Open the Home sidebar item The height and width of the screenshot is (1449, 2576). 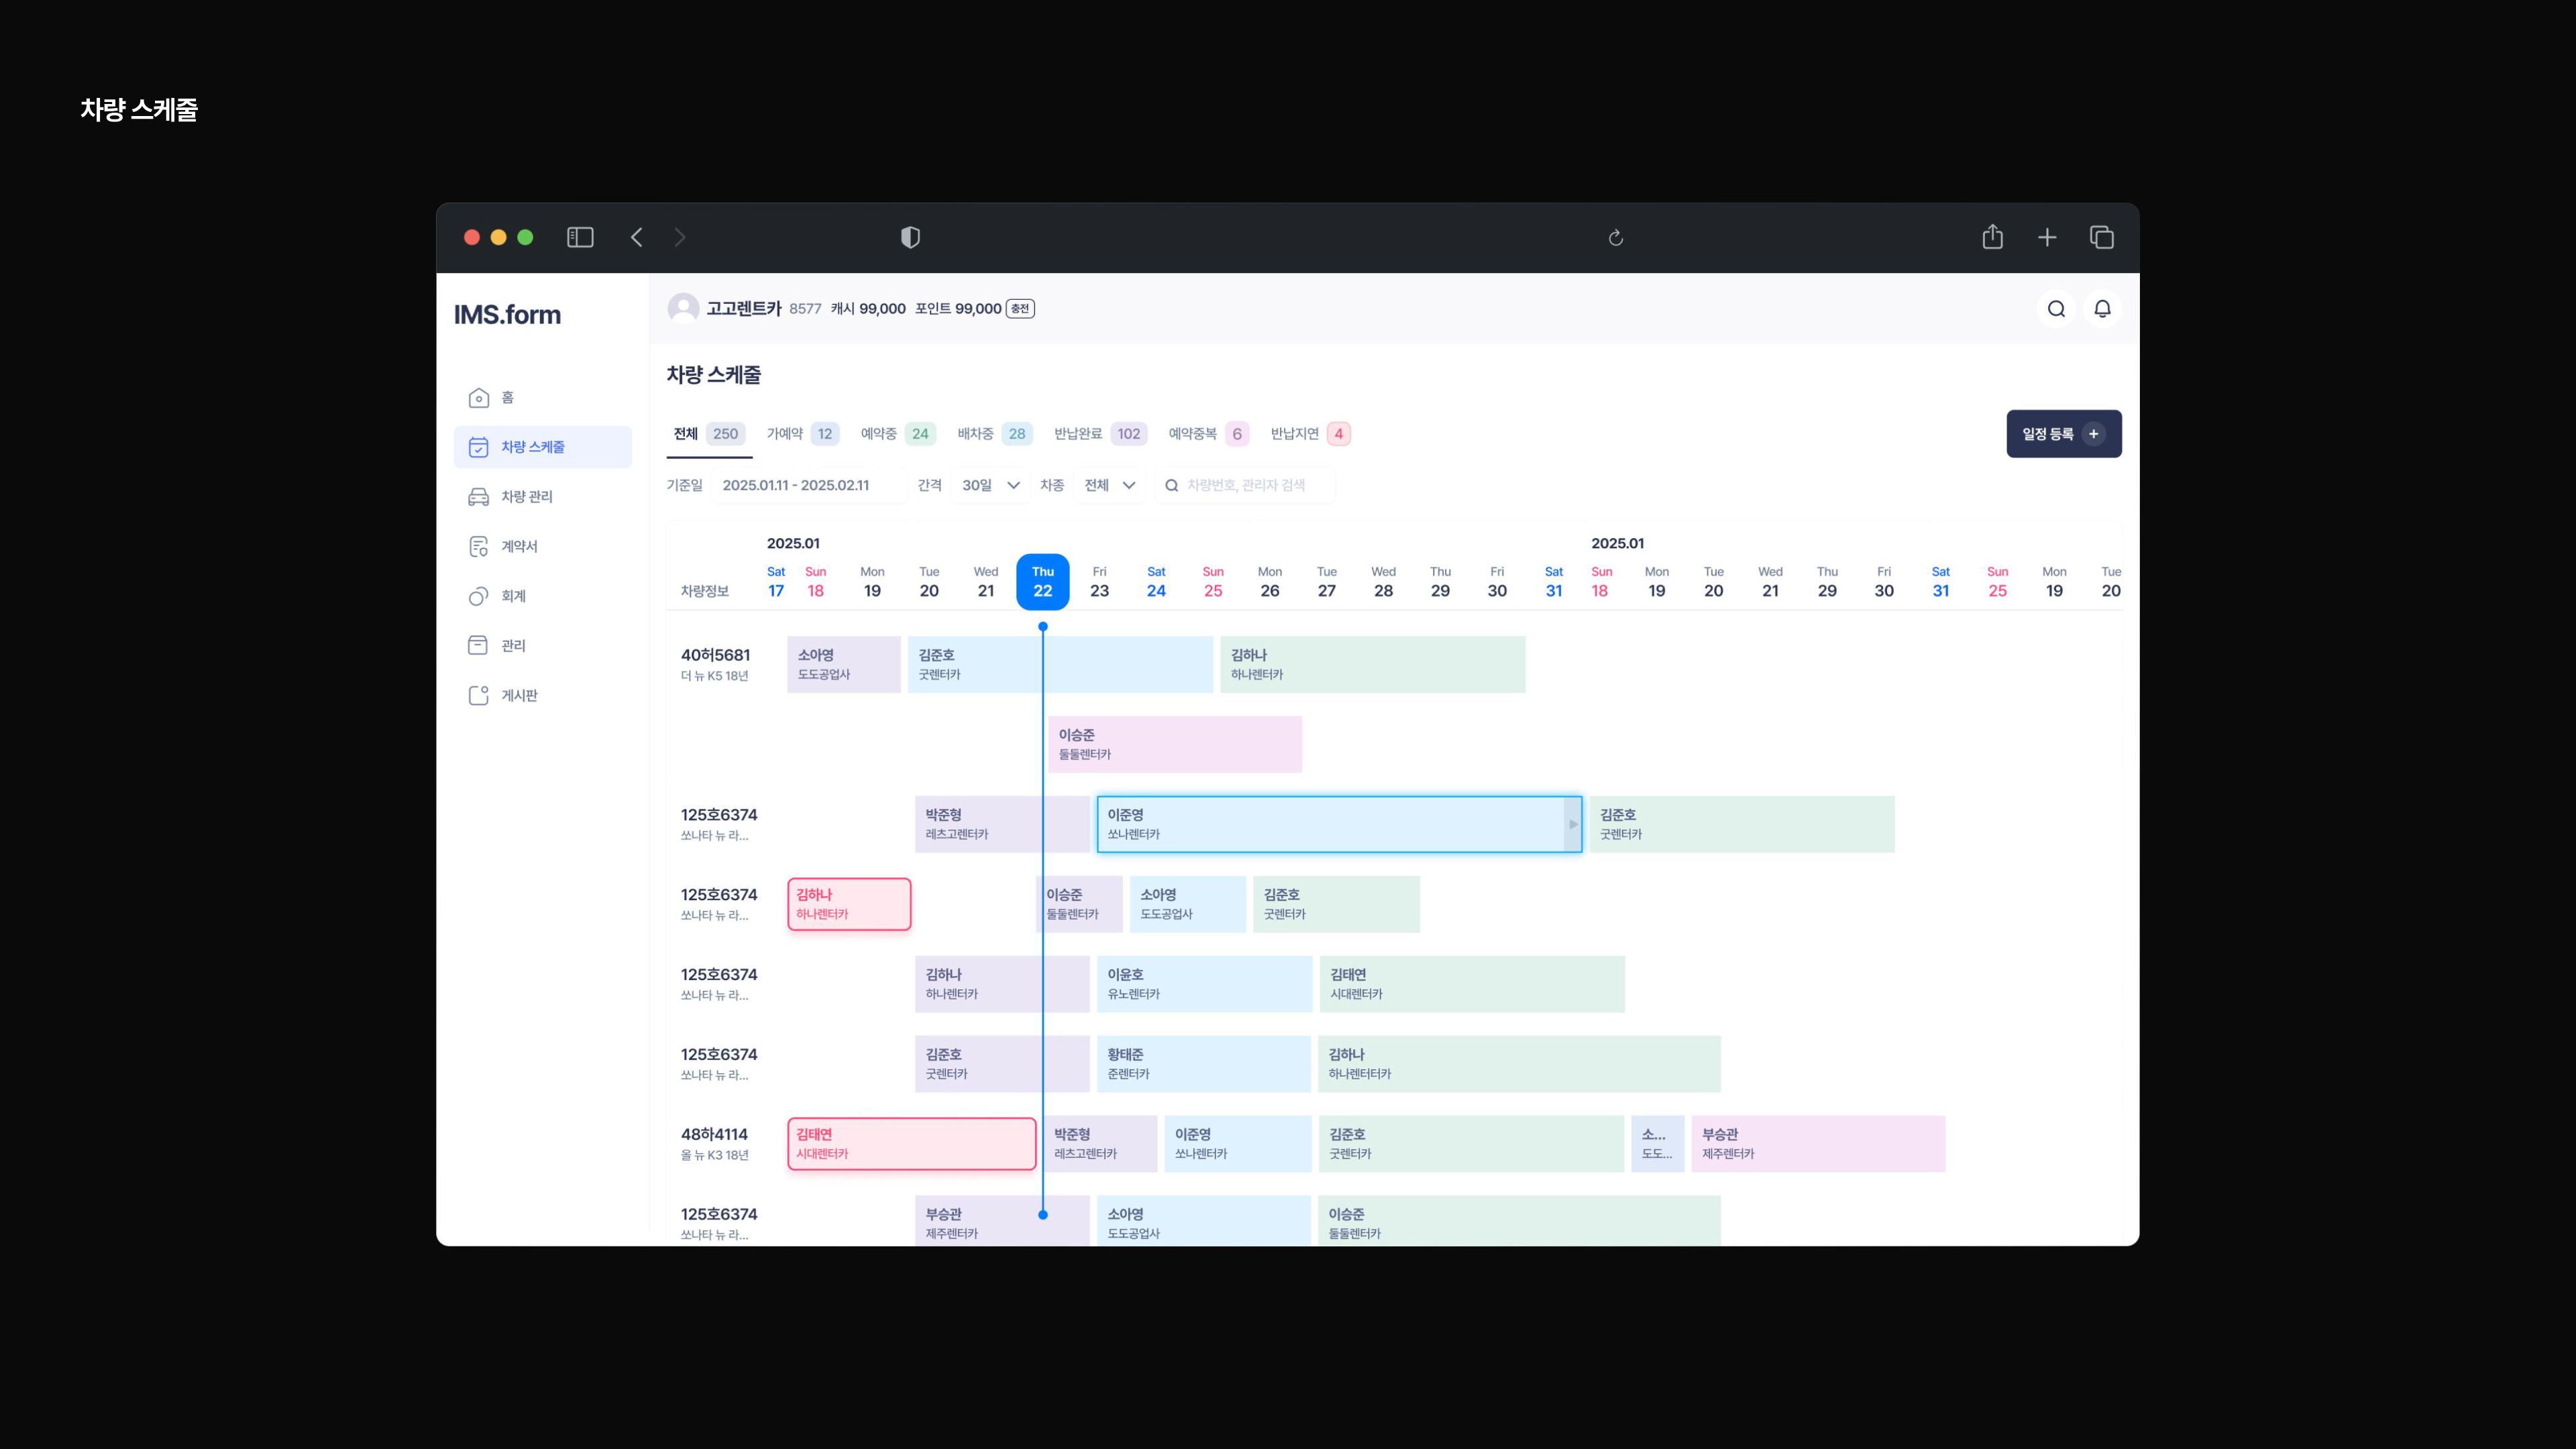pyautogui.click(x=542, y=398)
